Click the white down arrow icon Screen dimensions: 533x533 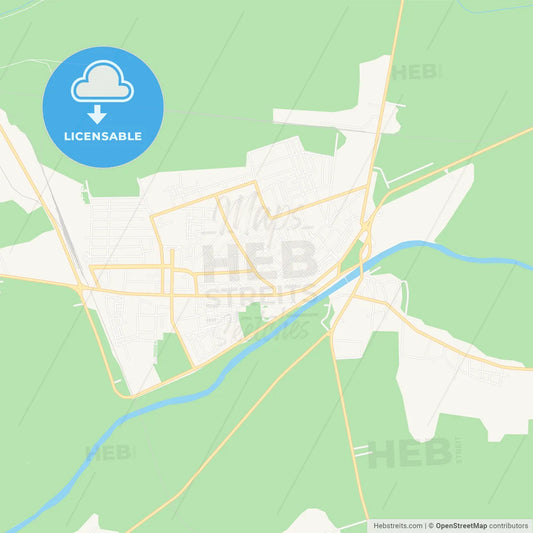[x=97, y=115]
